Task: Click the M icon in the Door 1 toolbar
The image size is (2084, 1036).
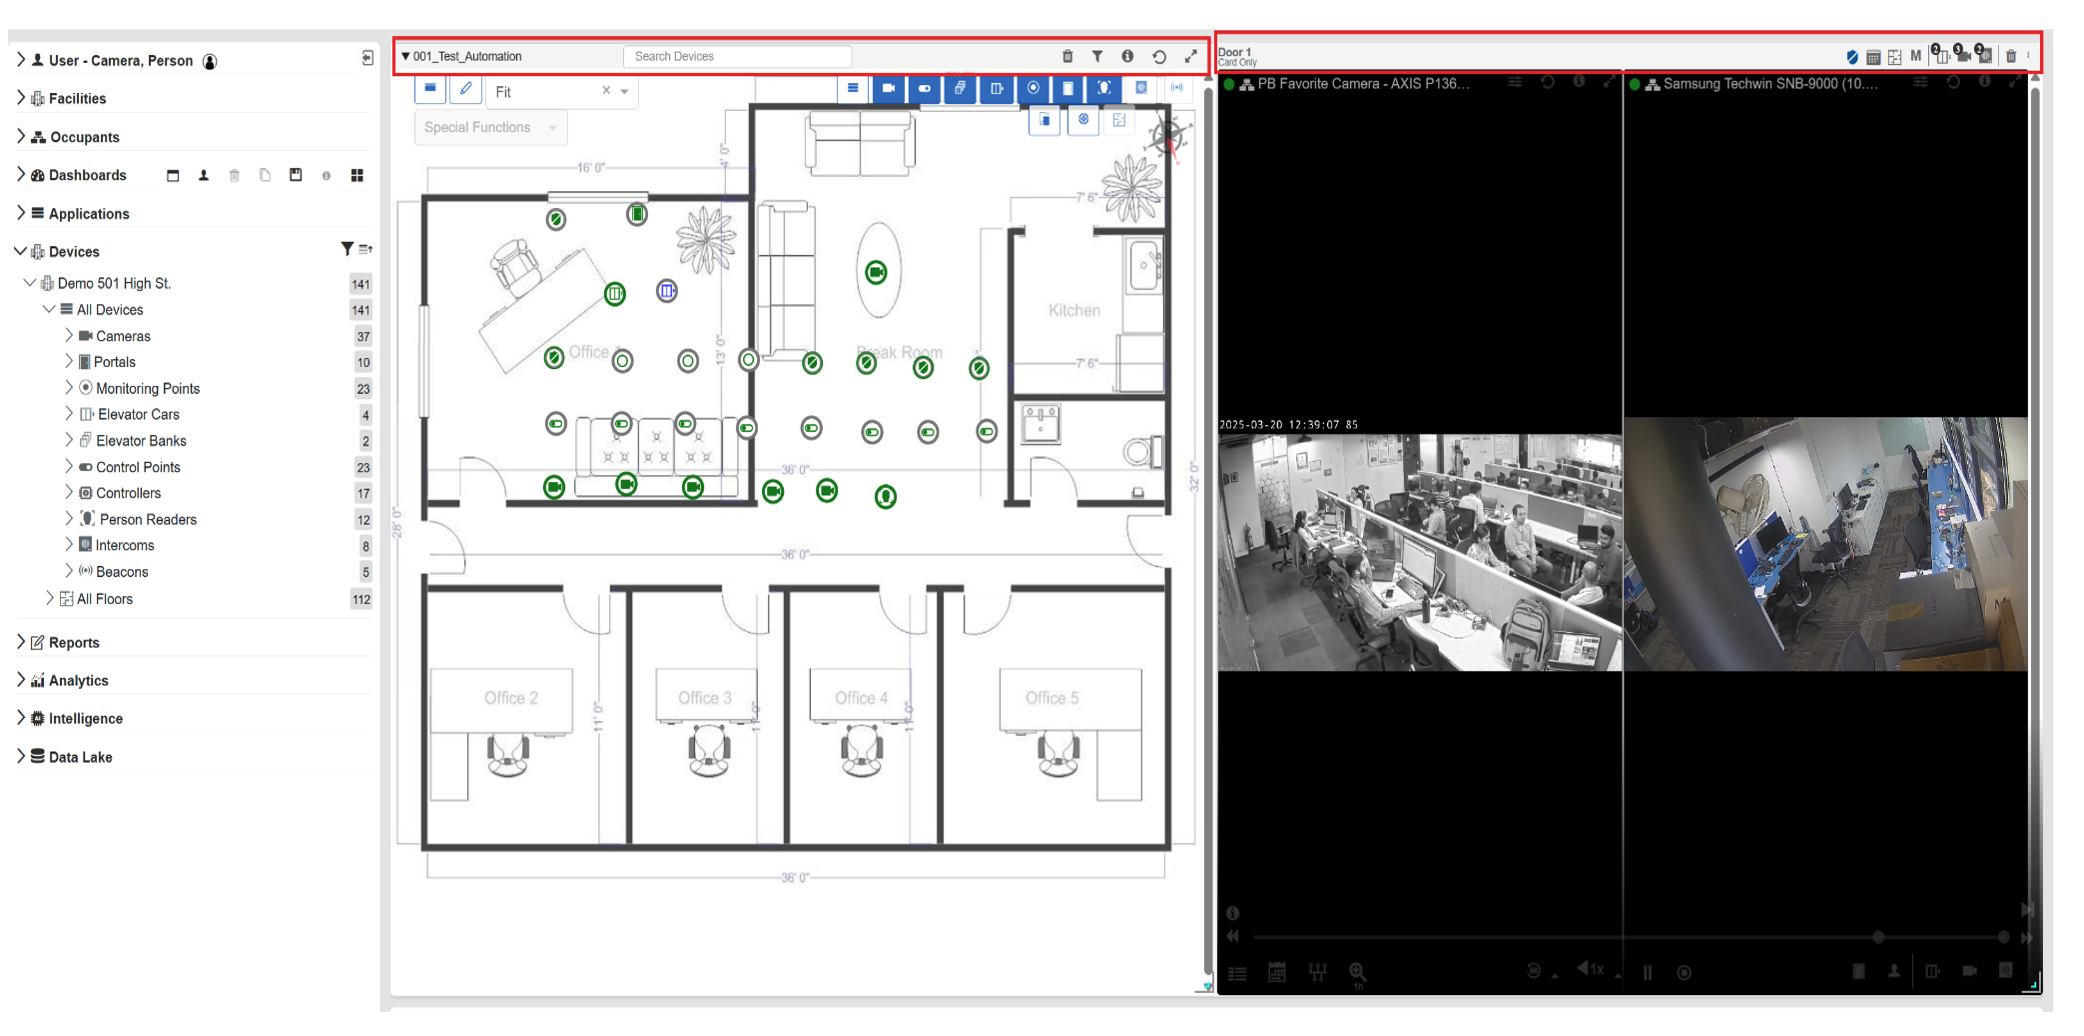Action: coord(1916,56)
